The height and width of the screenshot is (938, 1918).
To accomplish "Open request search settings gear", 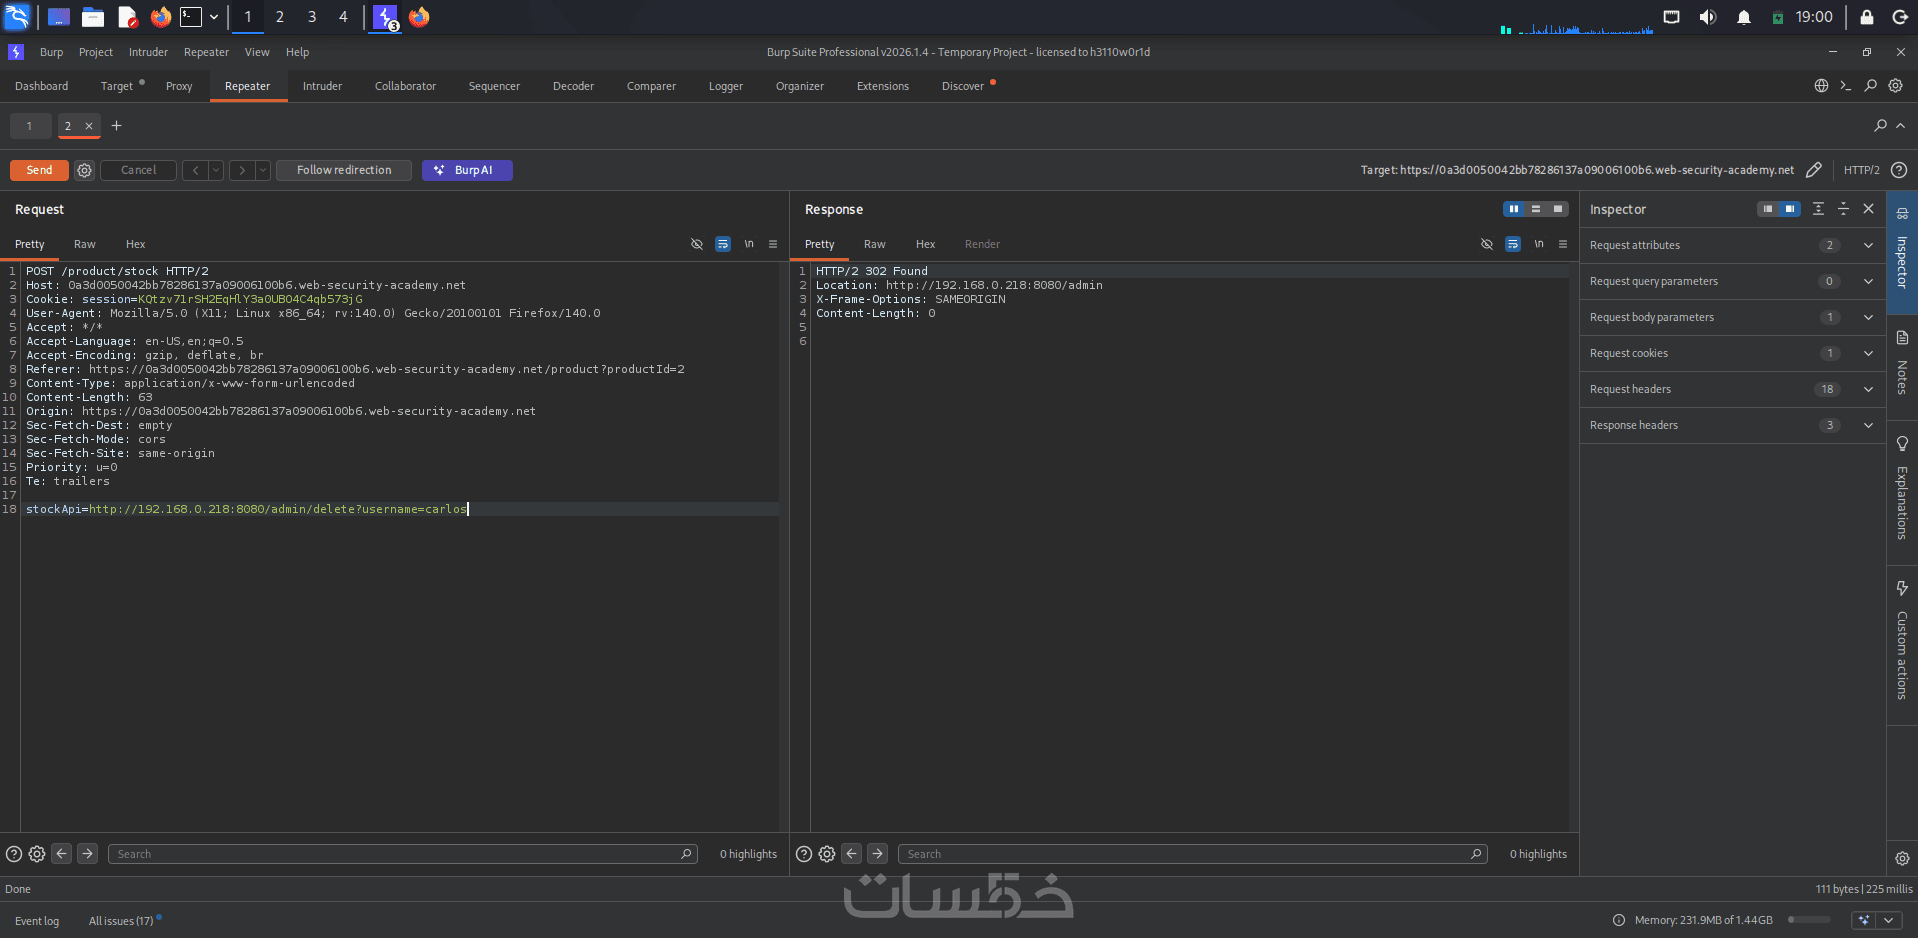I will pos(37,854).
